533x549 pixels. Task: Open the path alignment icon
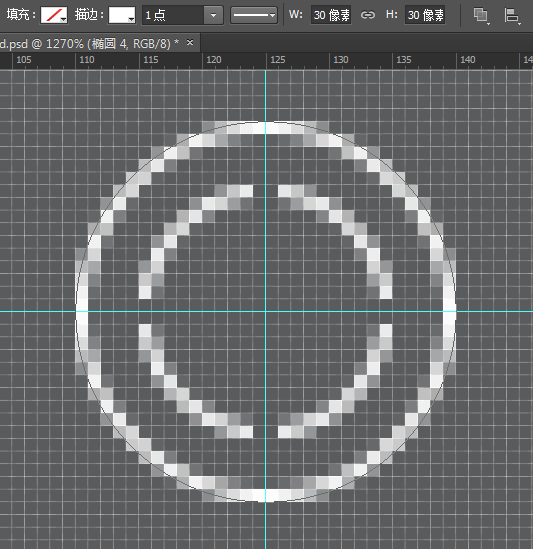[512, 15]
